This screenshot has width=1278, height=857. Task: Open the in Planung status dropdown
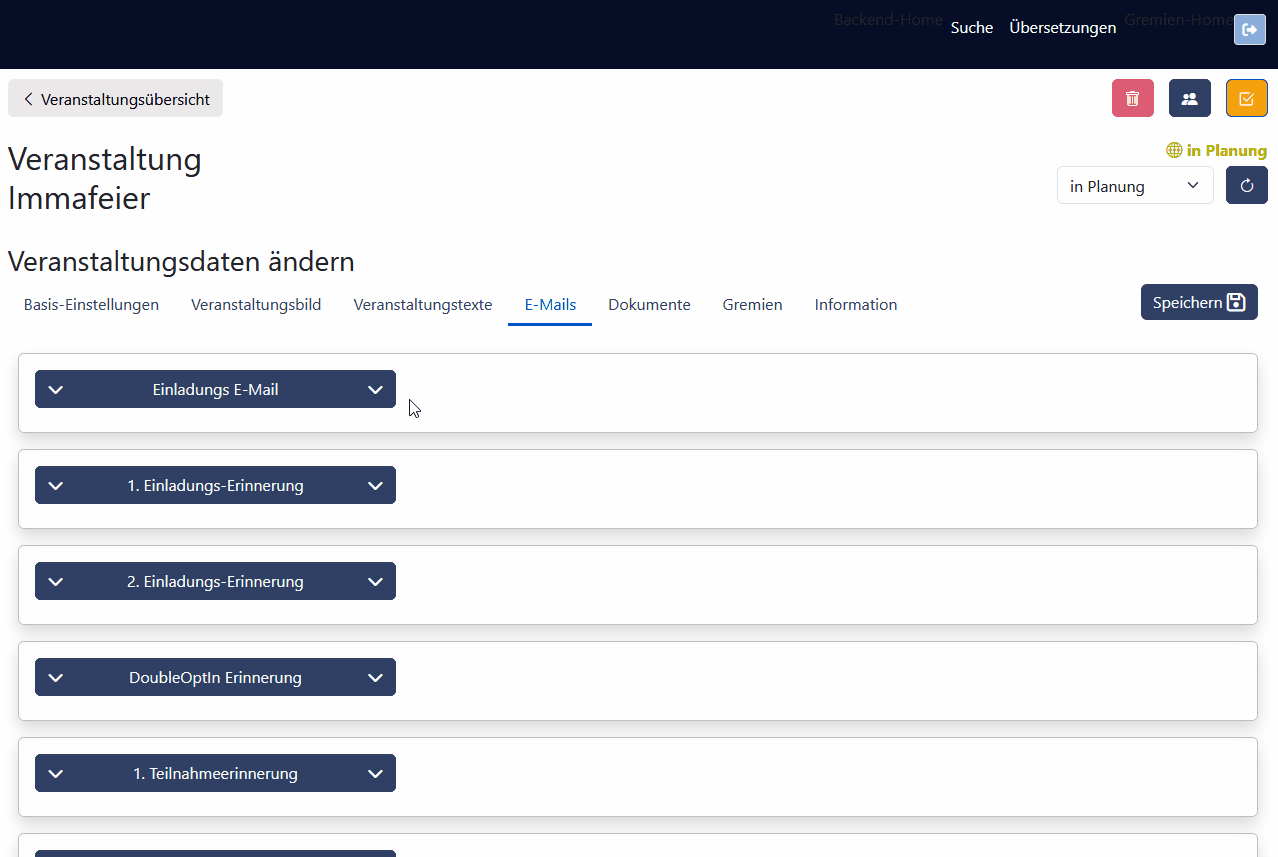click(1134, 186)
